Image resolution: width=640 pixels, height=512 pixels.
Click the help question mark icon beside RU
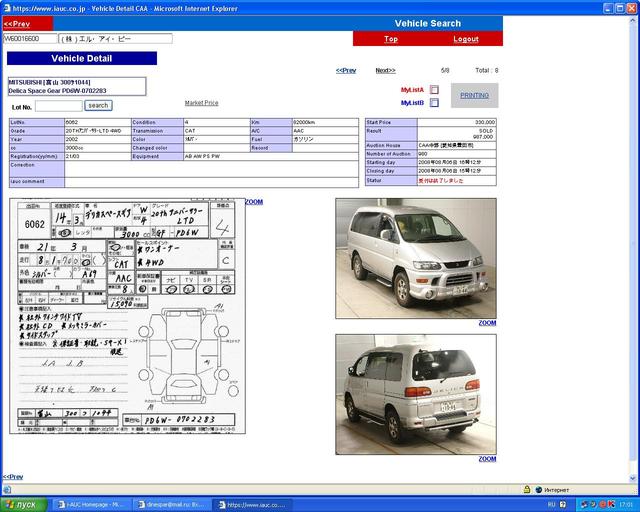563,505
